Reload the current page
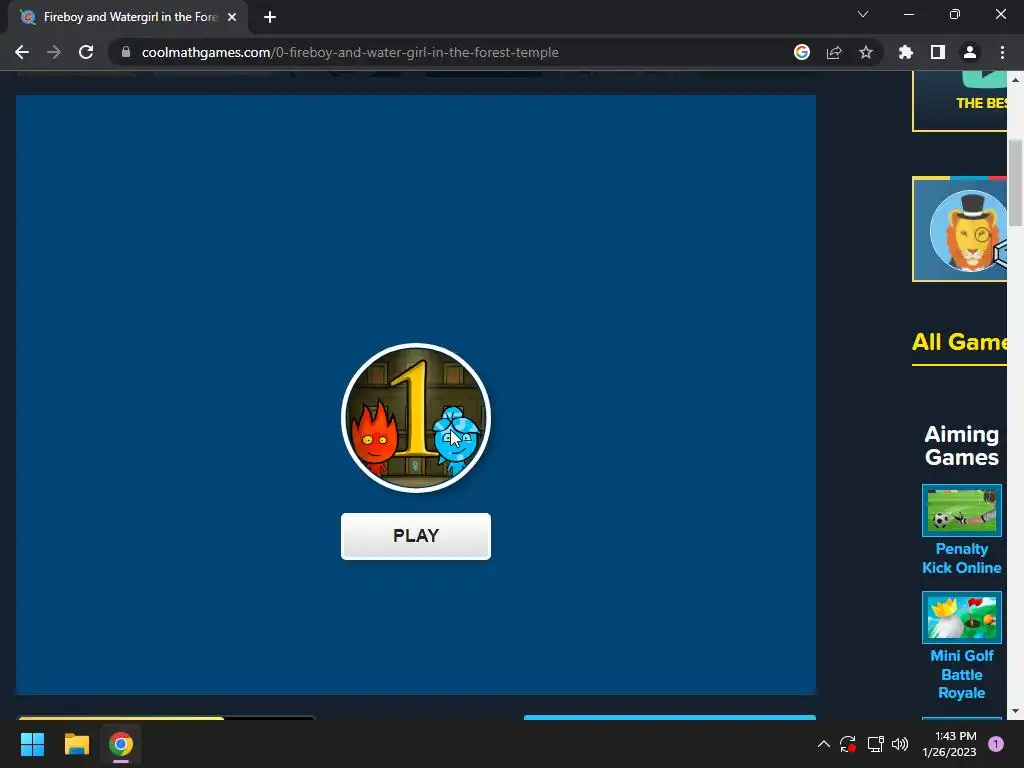Image resolution: width=1024 pixels, height=768 pixels. click(86, 52)
